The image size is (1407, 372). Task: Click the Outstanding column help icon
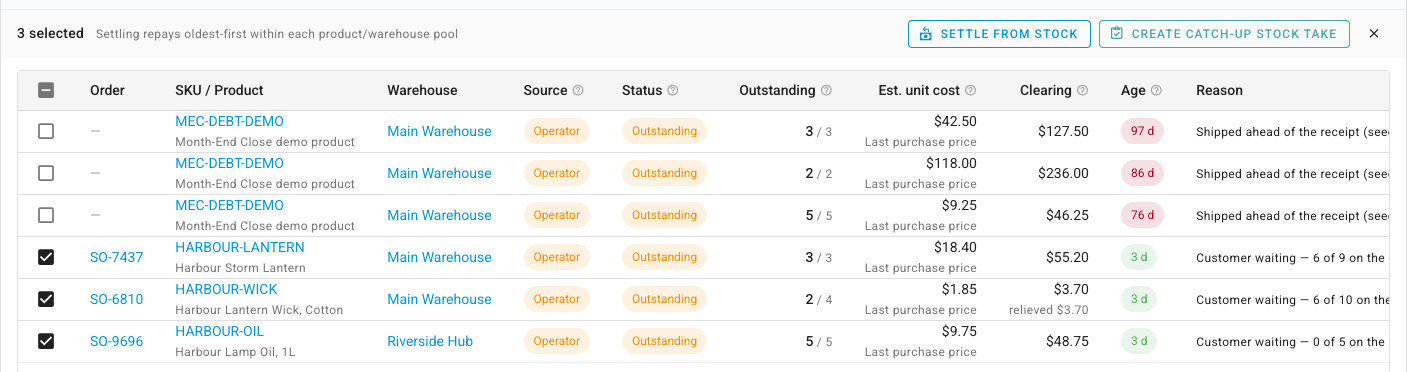[x=826, y=91]
